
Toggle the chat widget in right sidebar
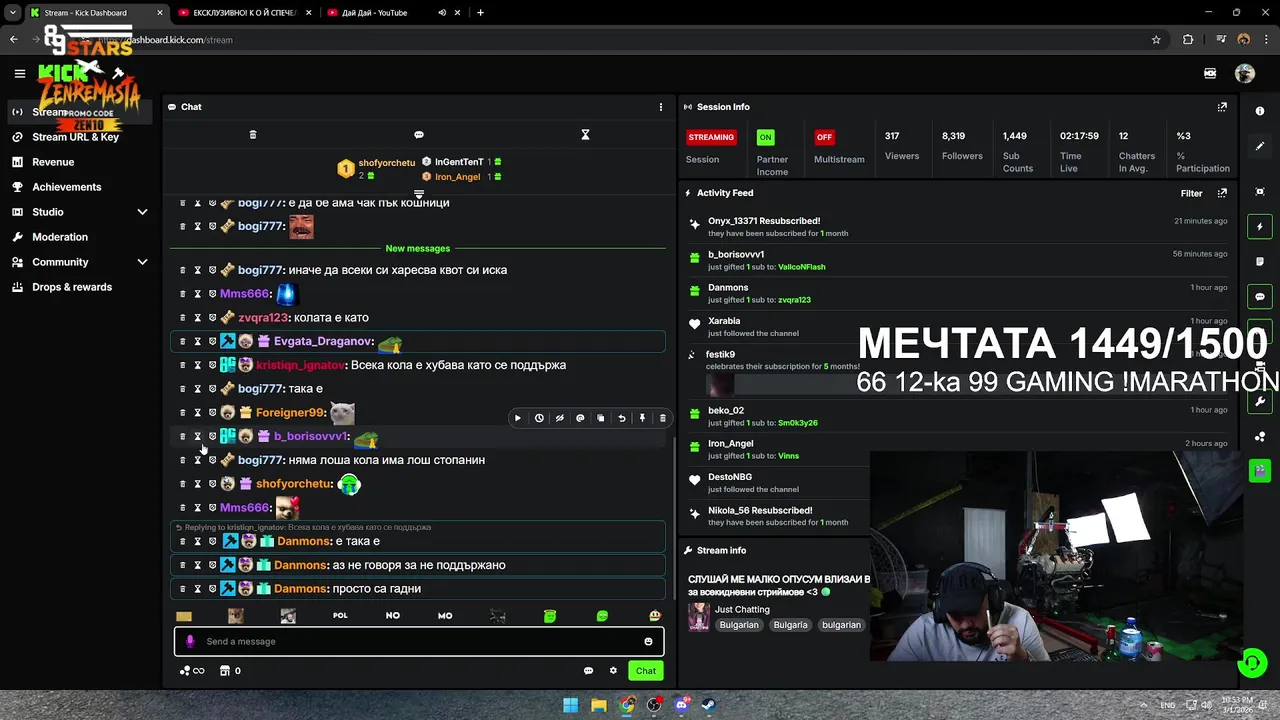(x=1260, y=297)
